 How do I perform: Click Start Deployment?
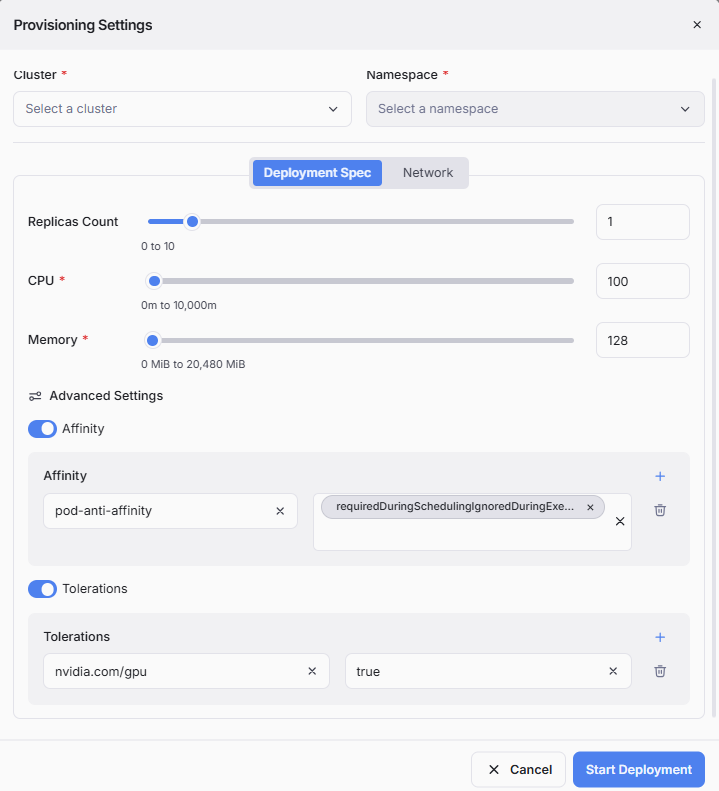click(x=639, y=769)
